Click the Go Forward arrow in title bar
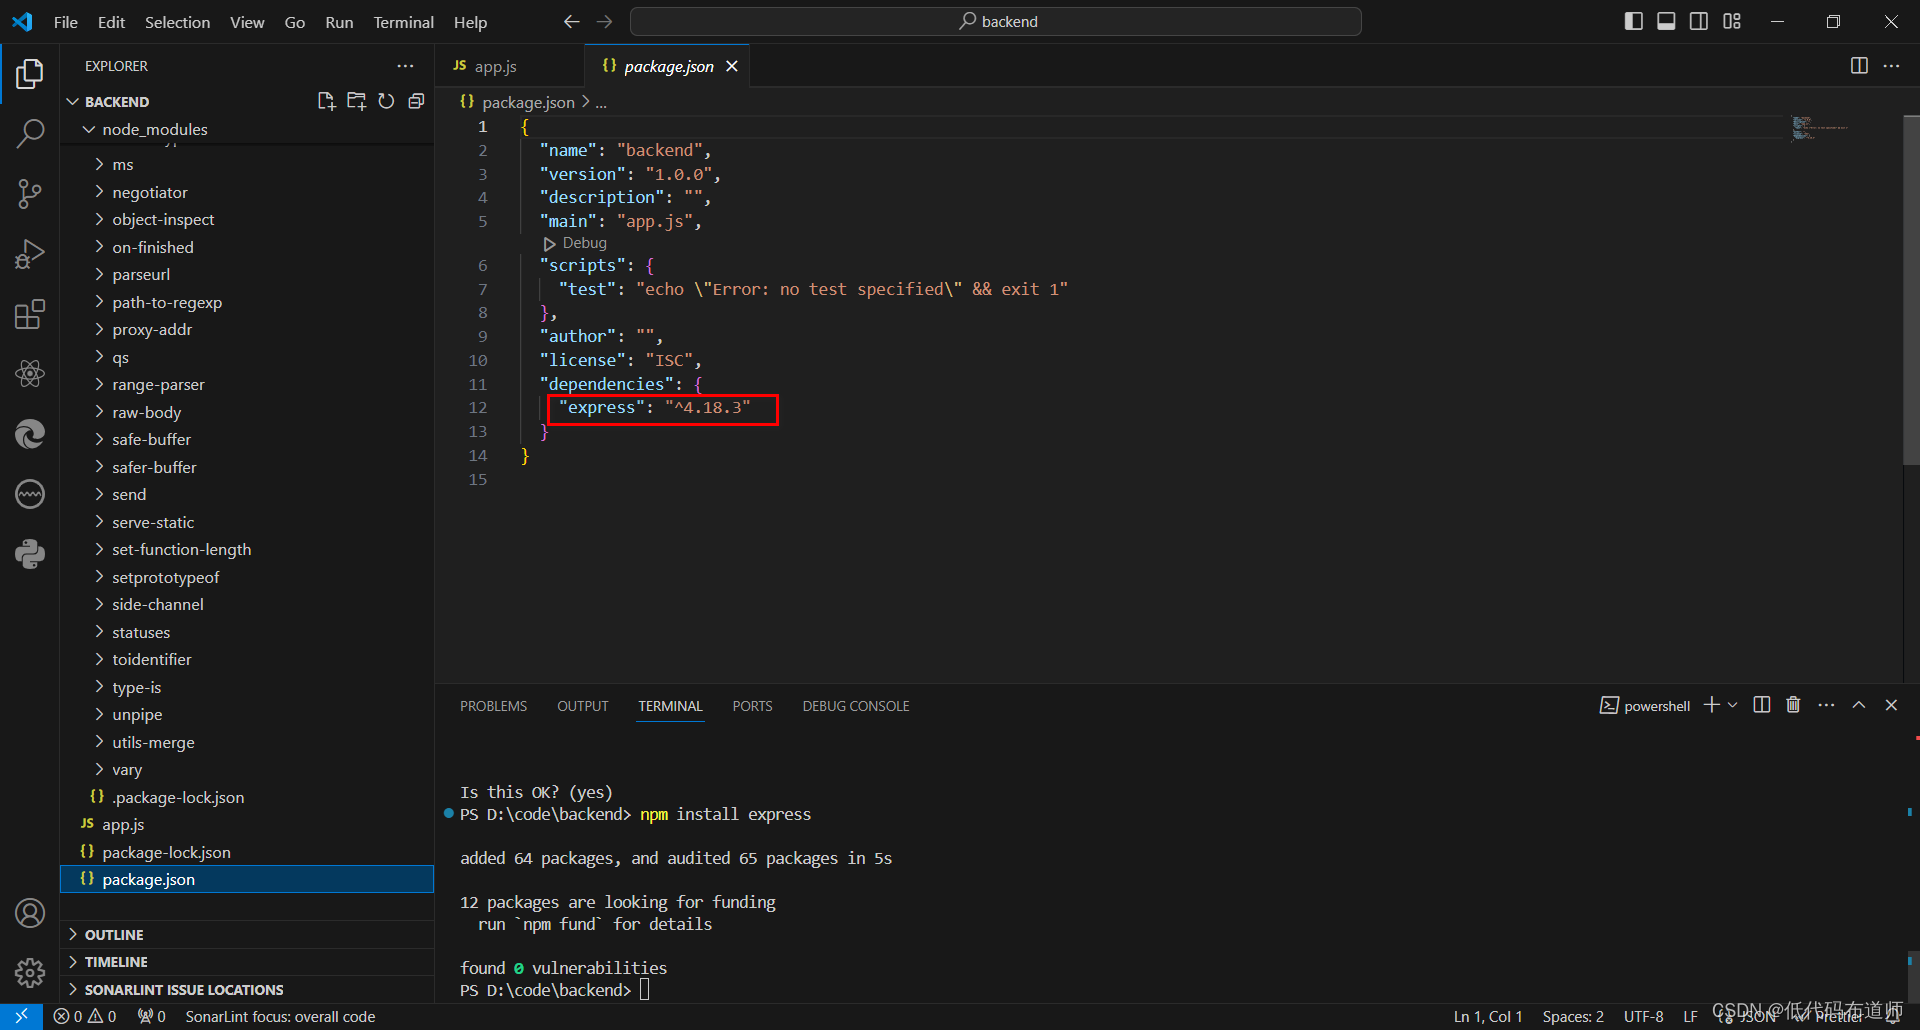 (605, 21)
